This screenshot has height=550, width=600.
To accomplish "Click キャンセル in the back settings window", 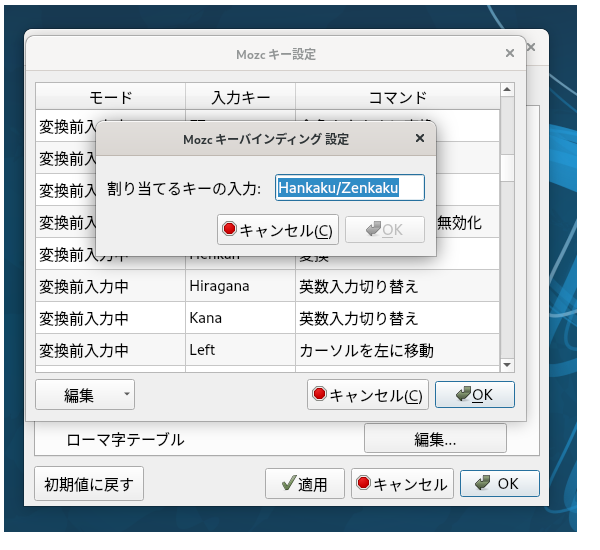I will pos(402,484).
